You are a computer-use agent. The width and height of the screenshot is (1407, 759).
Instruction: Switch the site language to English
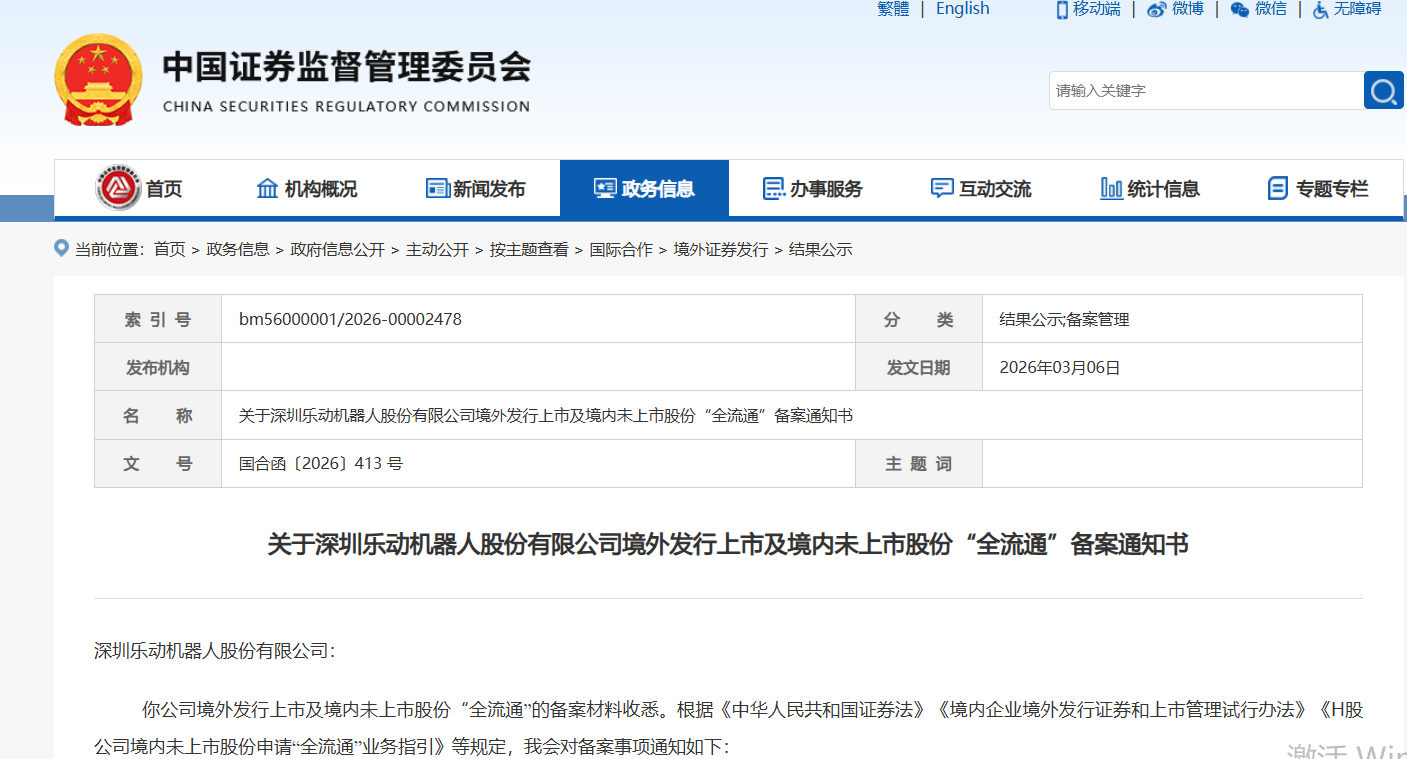(x=962, y=9)
